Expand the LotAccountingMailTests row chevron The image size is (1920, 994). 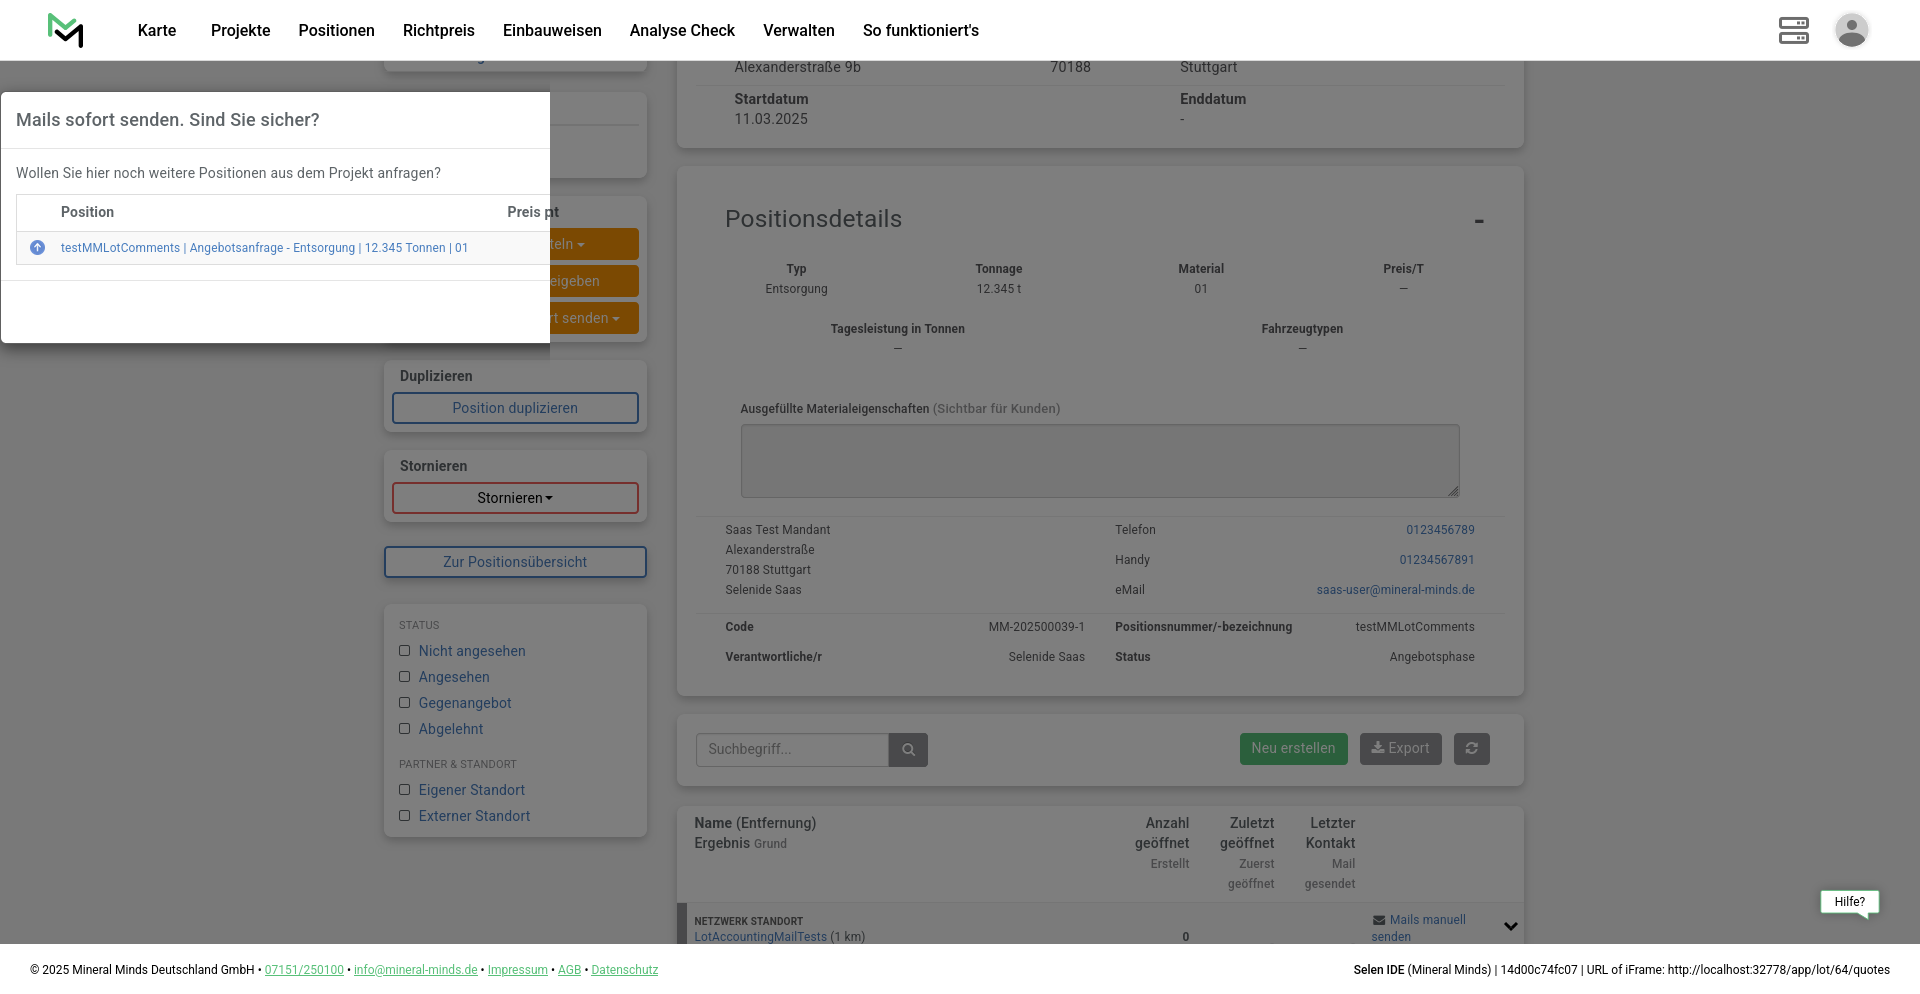(1510, 927)
